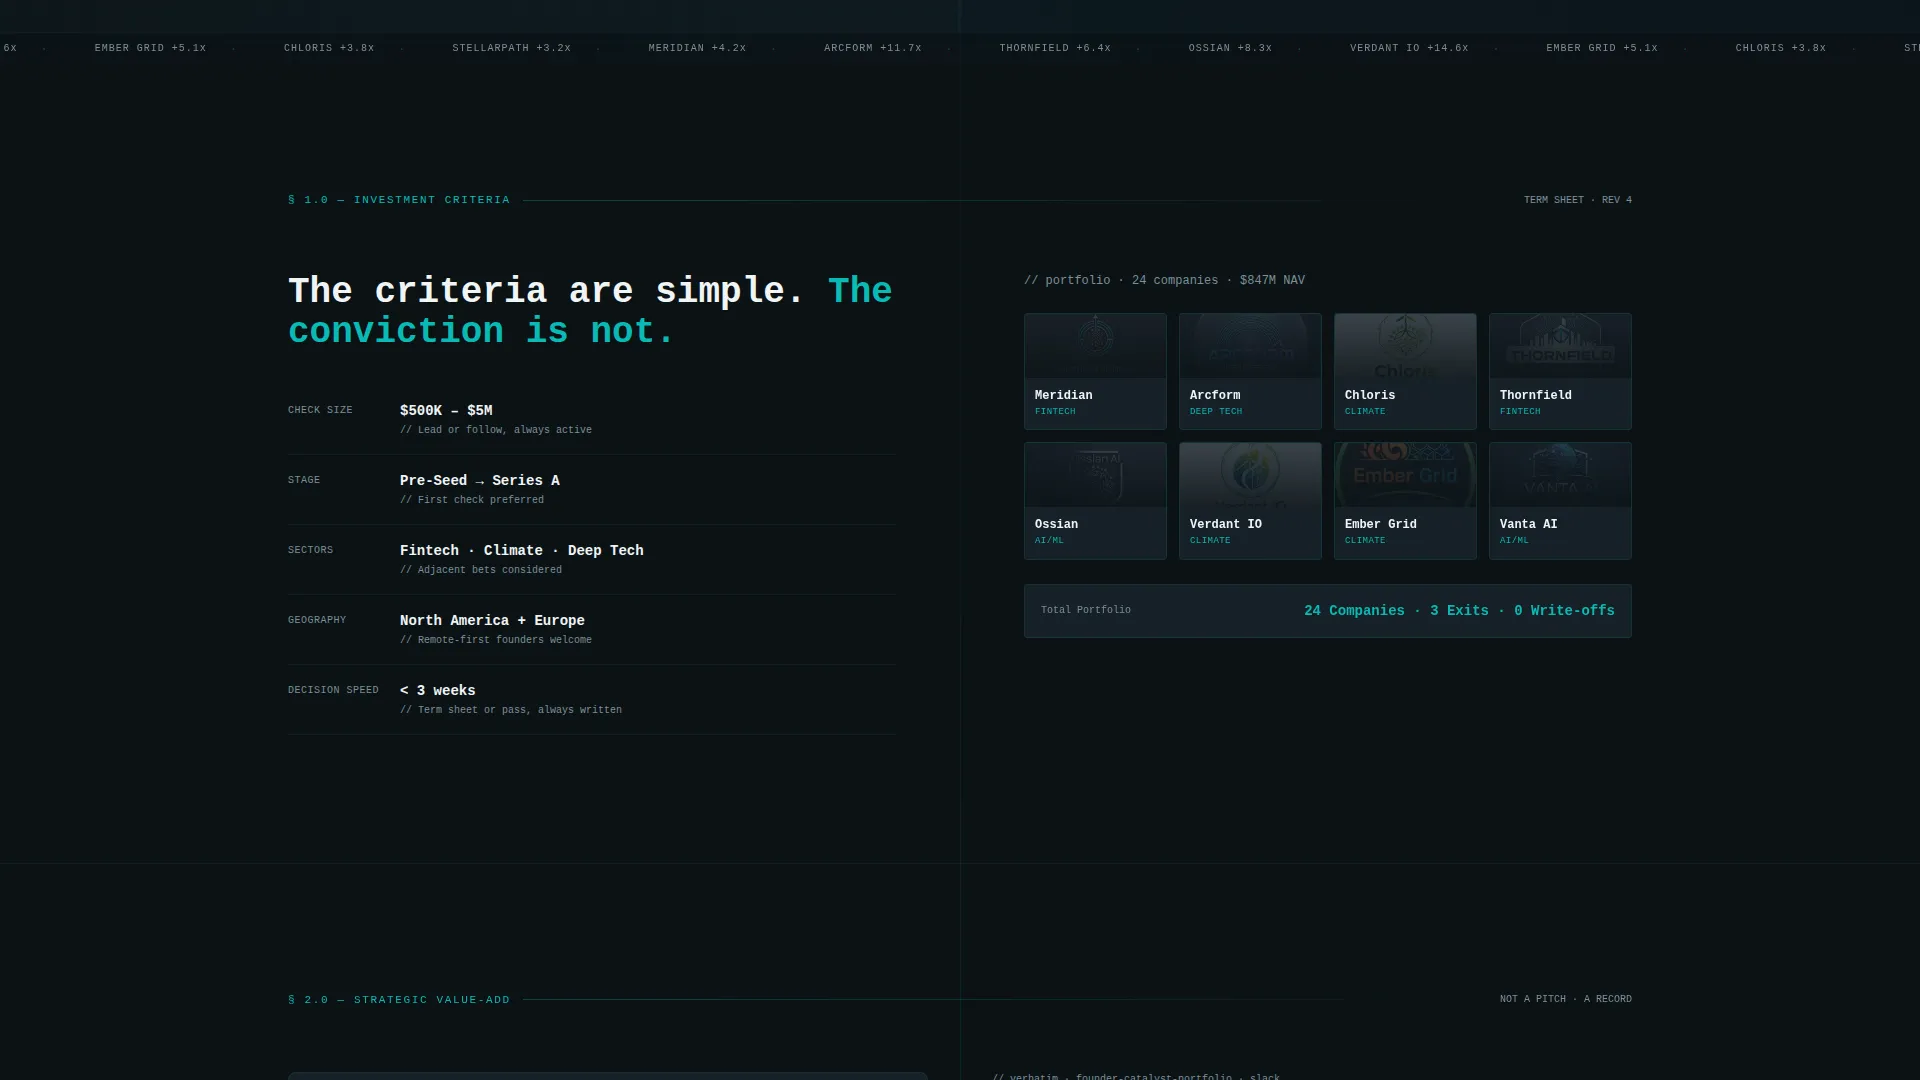
Task: Click the DEEP TECH tag on Arcform
Action: click(x=1215, y=411)
